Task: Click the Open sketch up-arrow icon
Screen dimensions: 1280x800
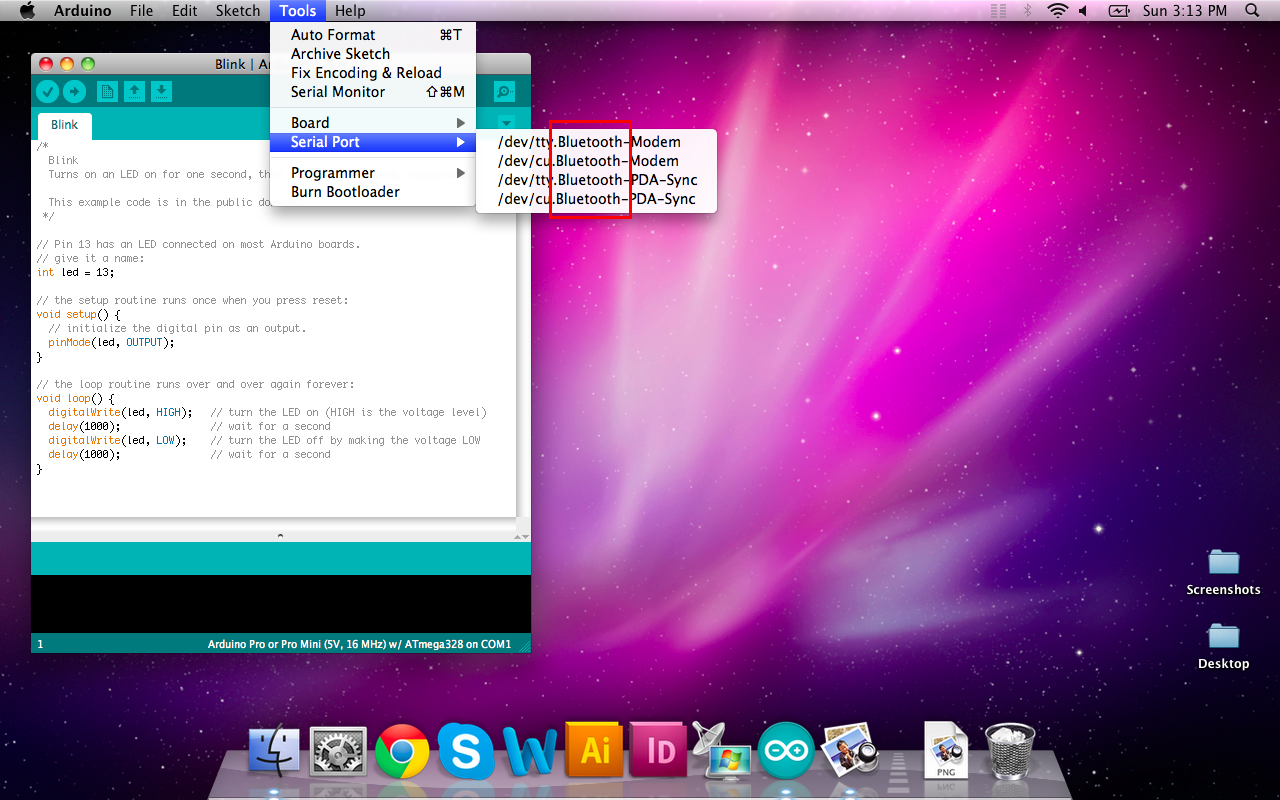Action: tap(134, 92)
